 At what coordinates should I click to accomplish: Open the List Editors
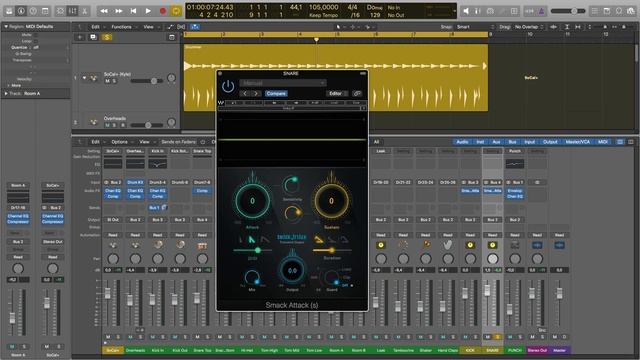tap(595, 11)
